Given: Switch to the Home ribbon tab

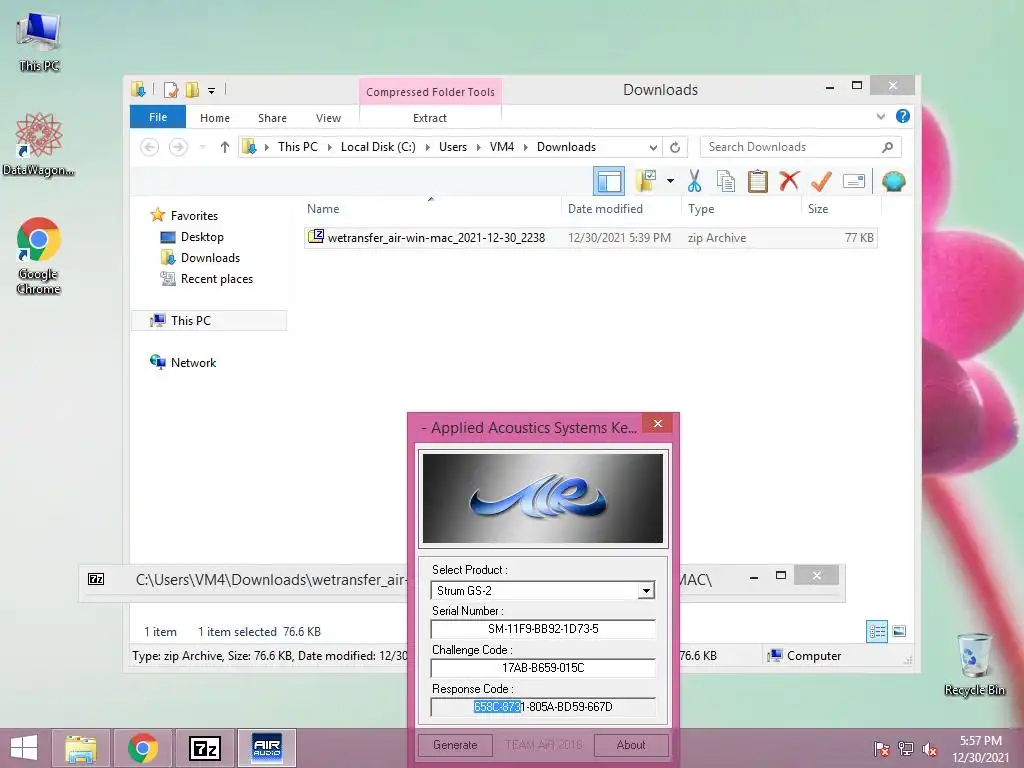Looking at the screenshot, I should tap(215, 118).
